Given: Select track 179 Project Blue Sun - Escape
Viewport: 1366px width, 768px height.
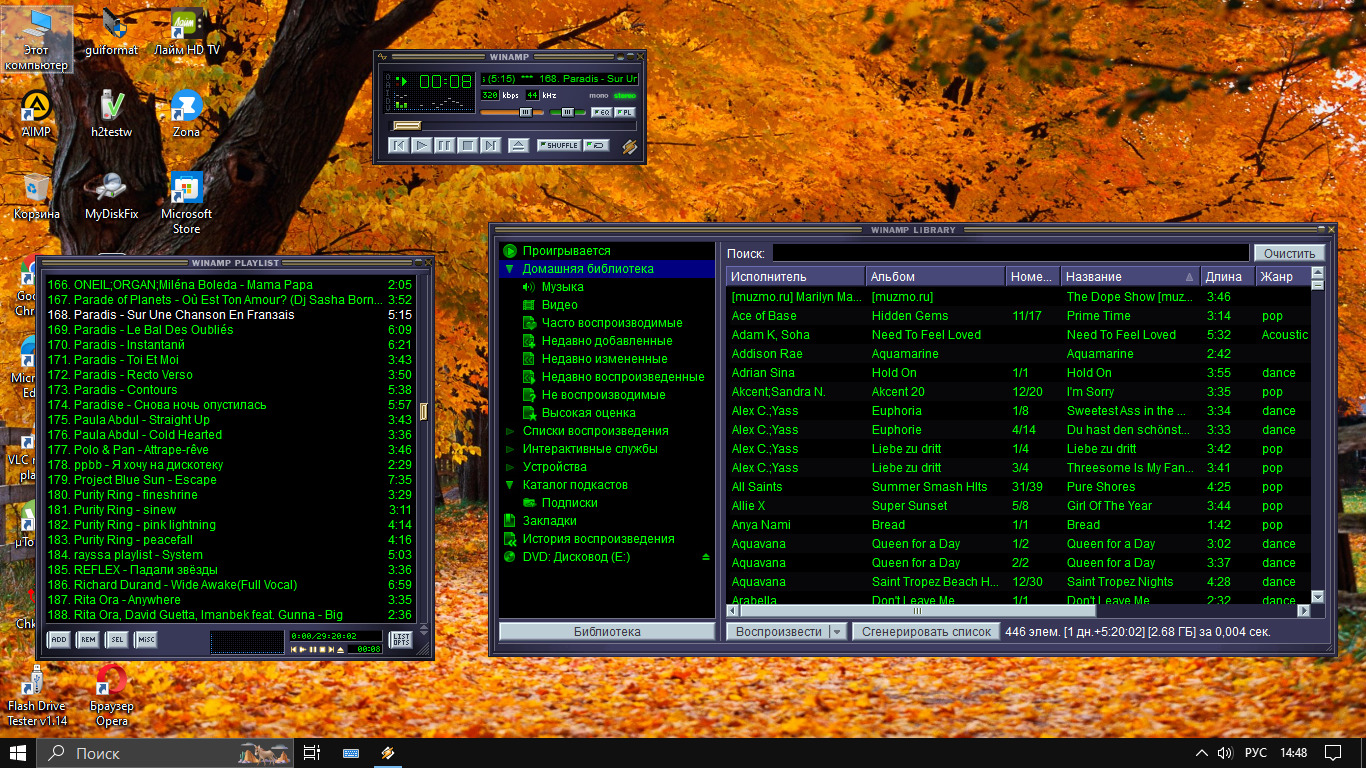Looking at the screenshot, I should coord(229,480).
